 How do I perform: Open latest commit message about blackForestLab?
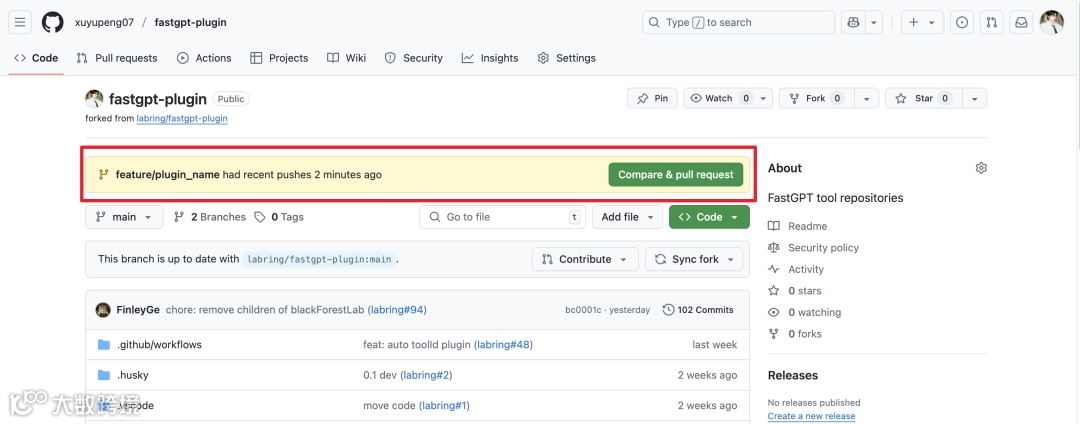click(264, 310)
